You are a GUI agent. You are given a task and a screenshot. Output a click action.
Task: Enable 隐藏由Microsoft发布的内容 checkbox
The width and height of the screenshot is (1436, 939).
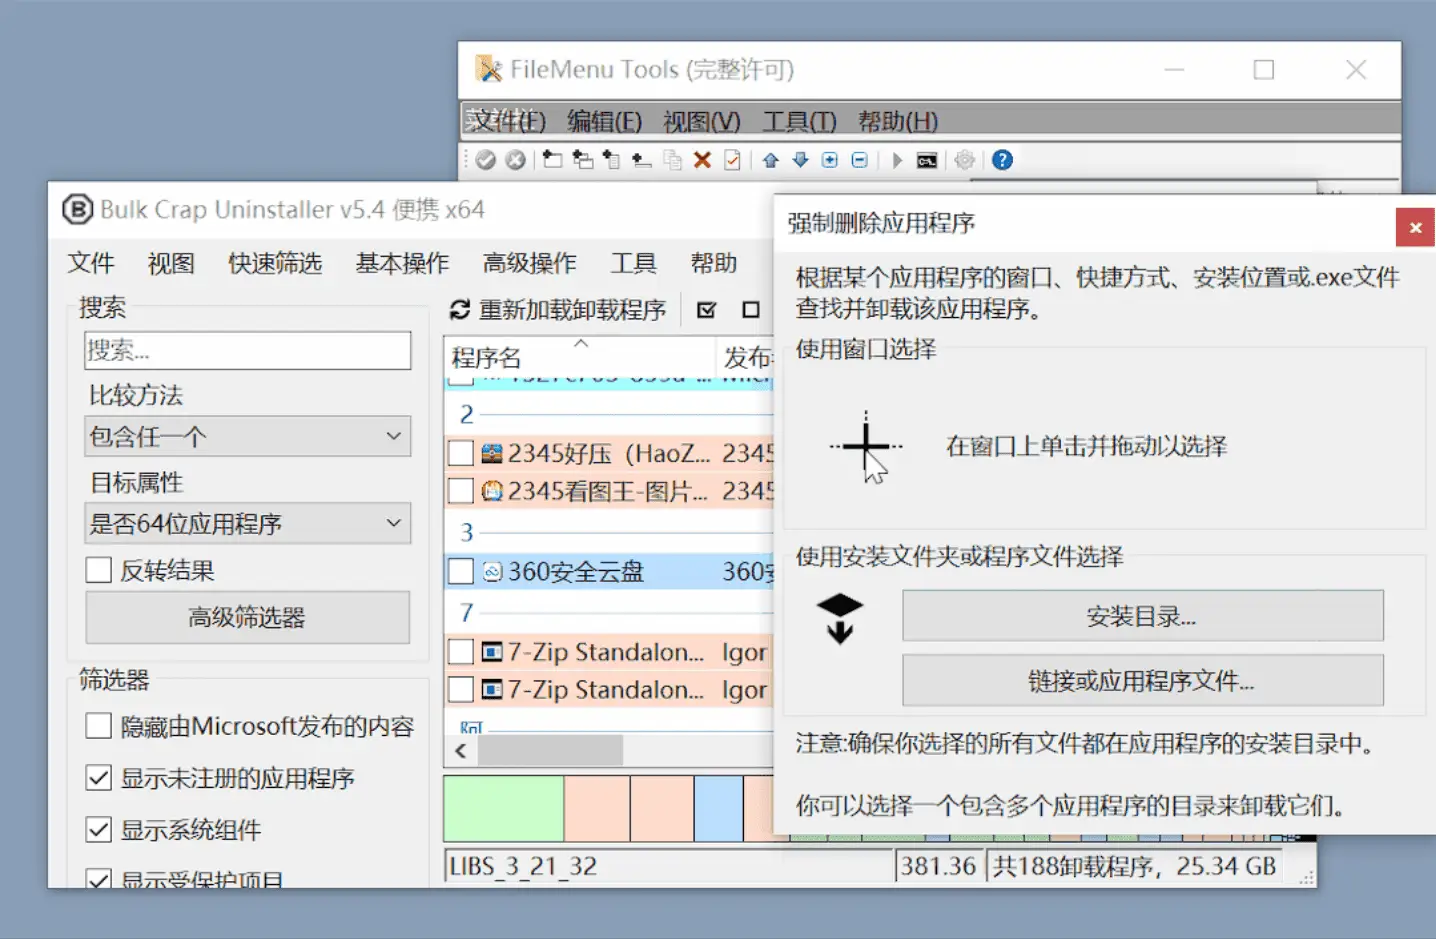(98, 726)
